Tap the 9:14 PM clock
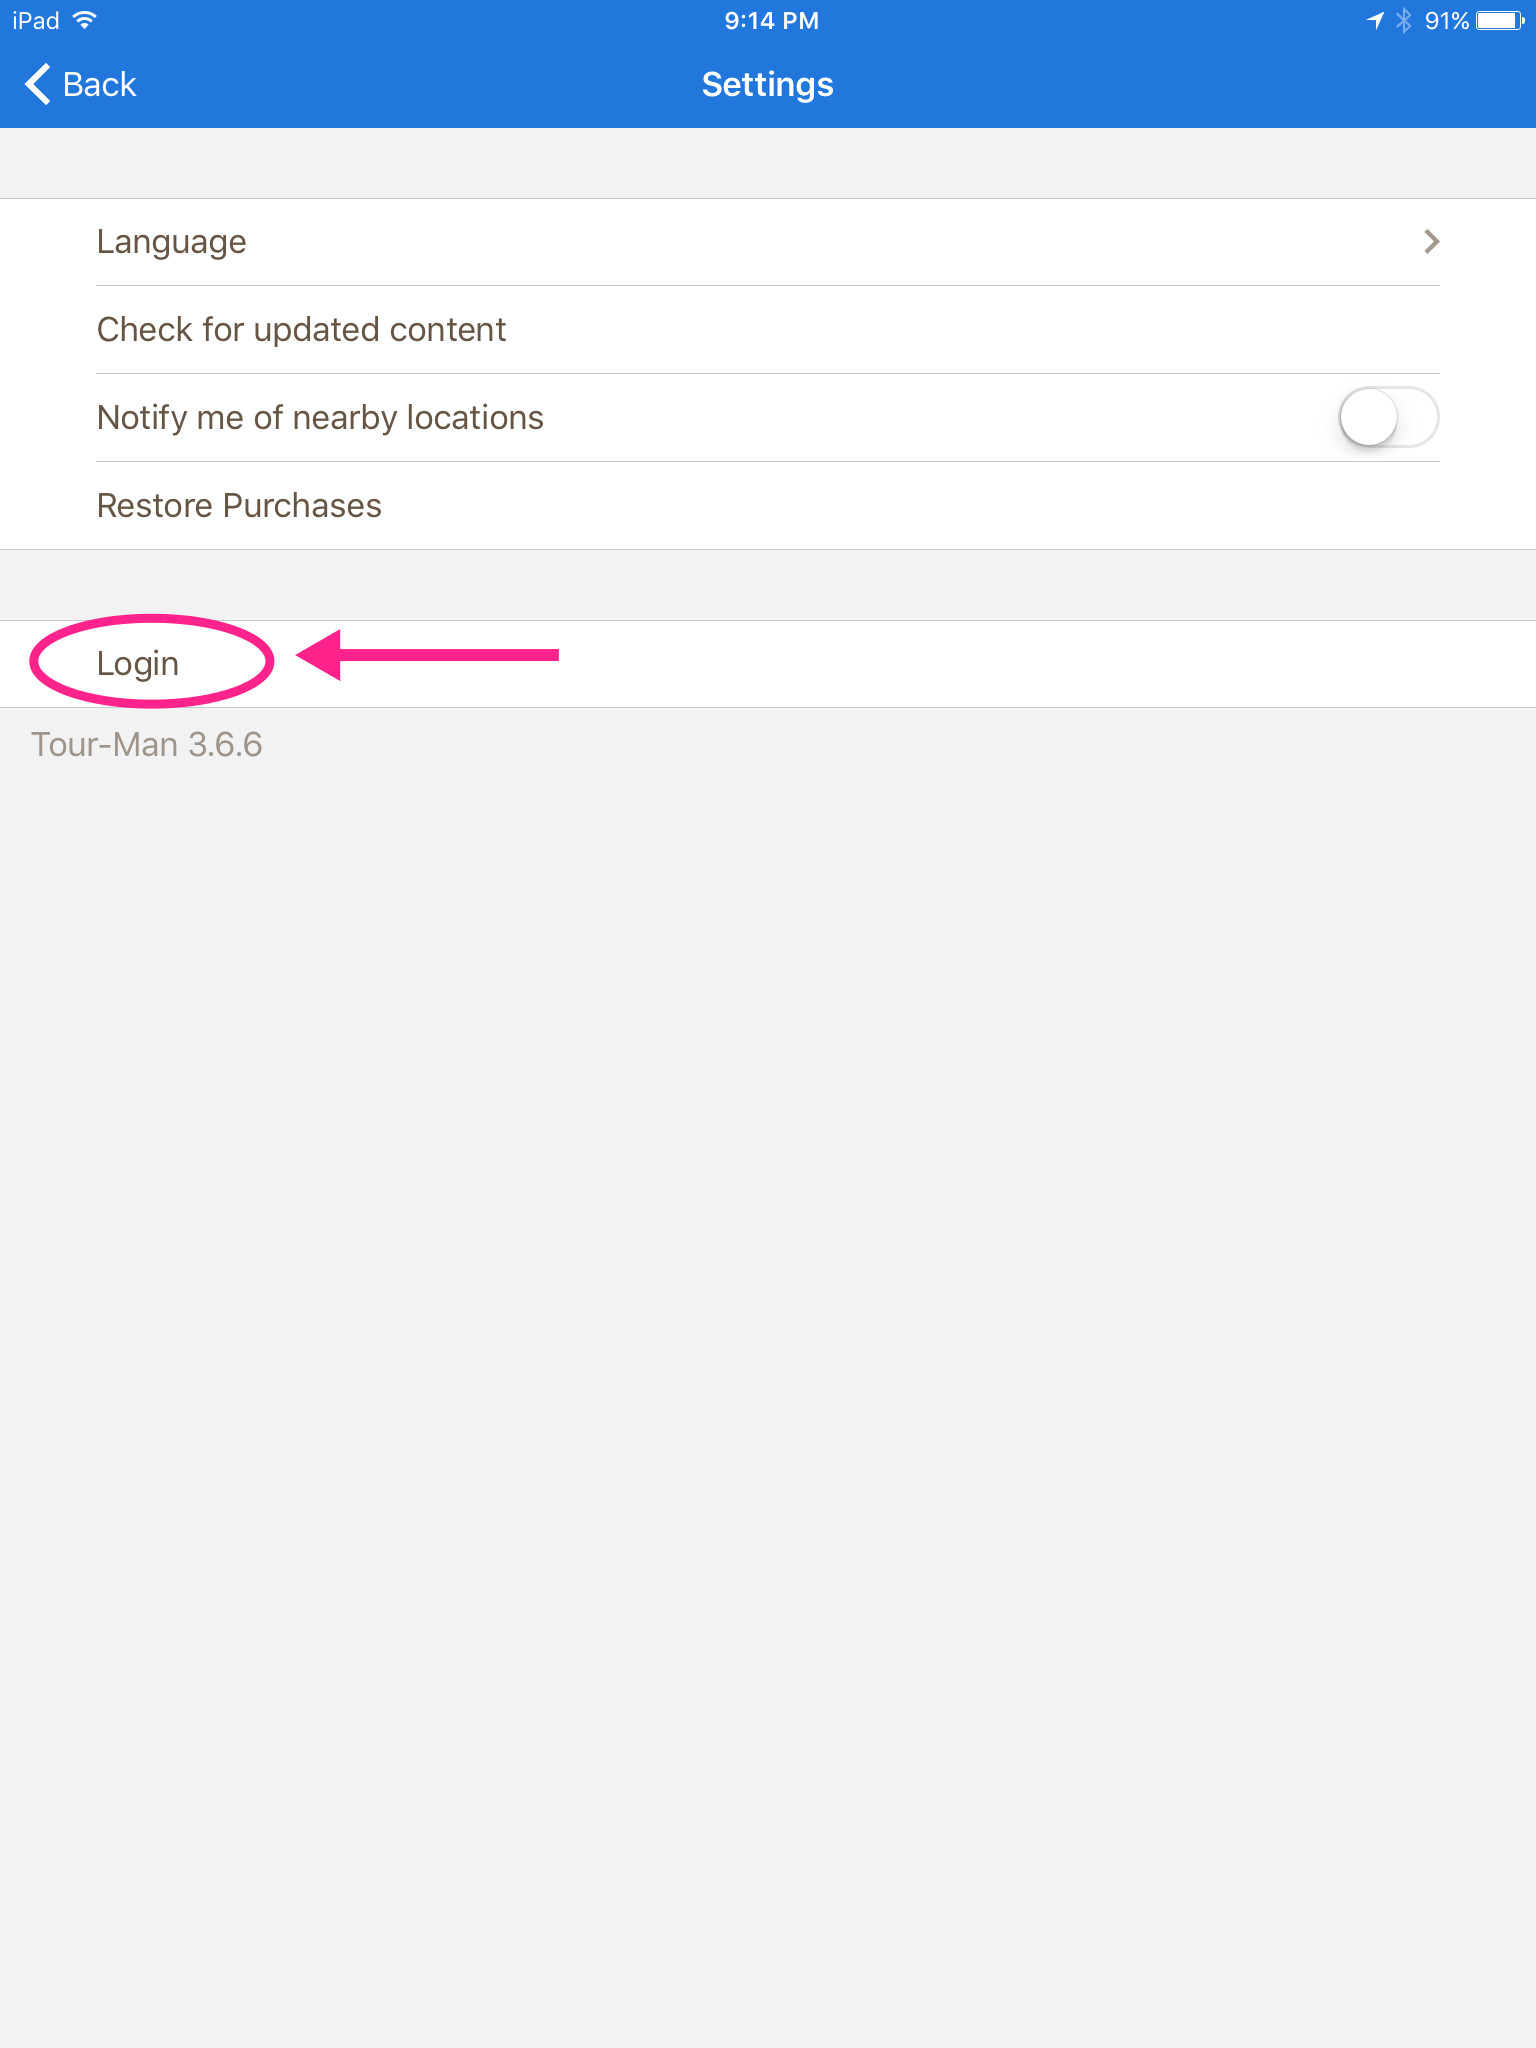This screenshot has height=2048, width=1536. (x=771, y=20)
